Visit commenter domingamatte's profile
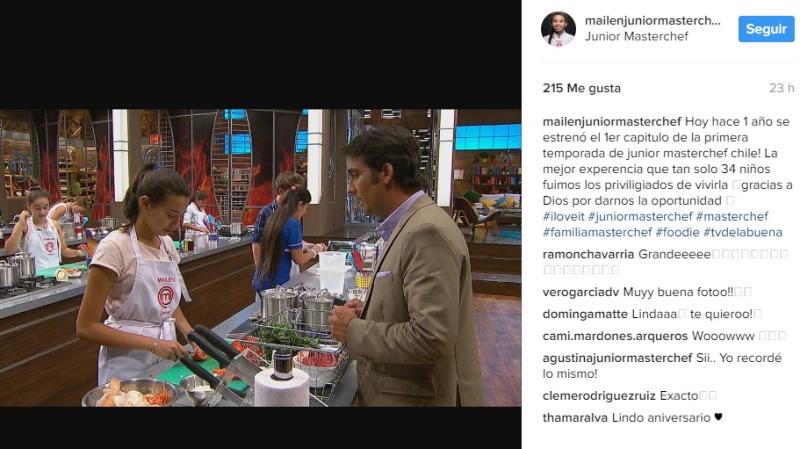Screen dimensions: 800x449 coord(585,314)
